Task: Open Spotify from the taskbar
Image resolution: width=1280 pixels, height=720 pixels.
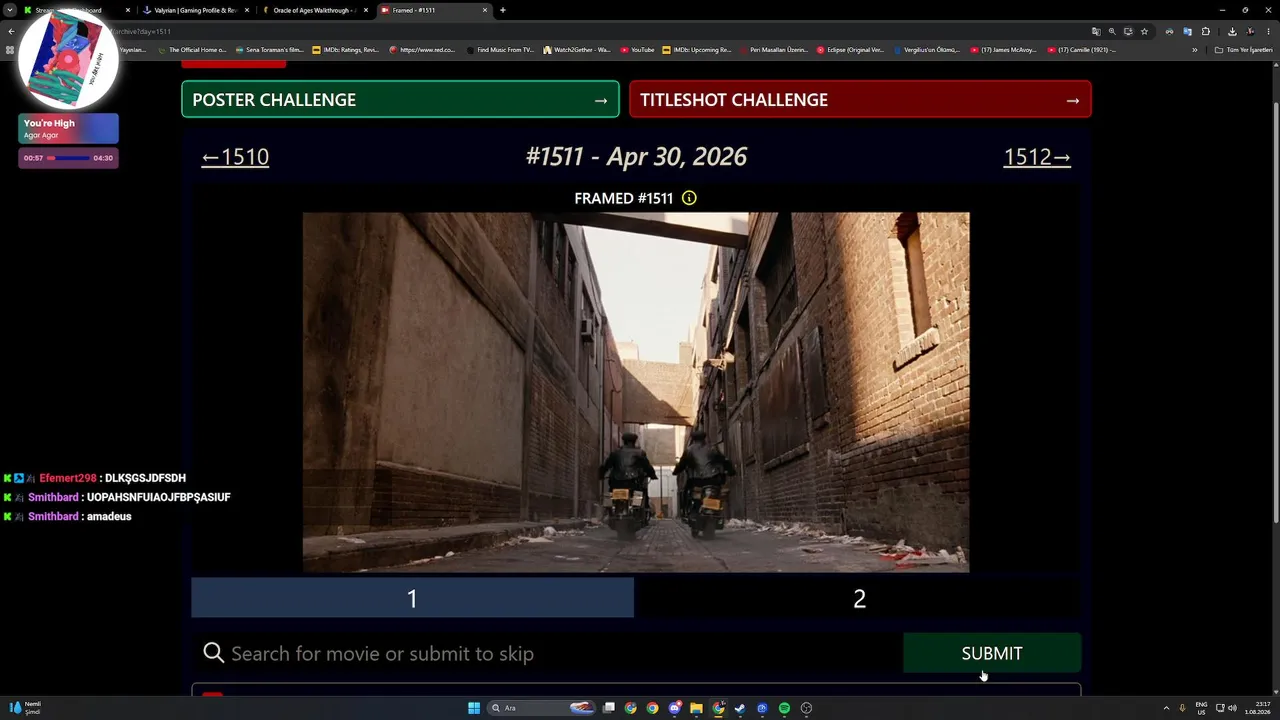Action: [784, 708]
